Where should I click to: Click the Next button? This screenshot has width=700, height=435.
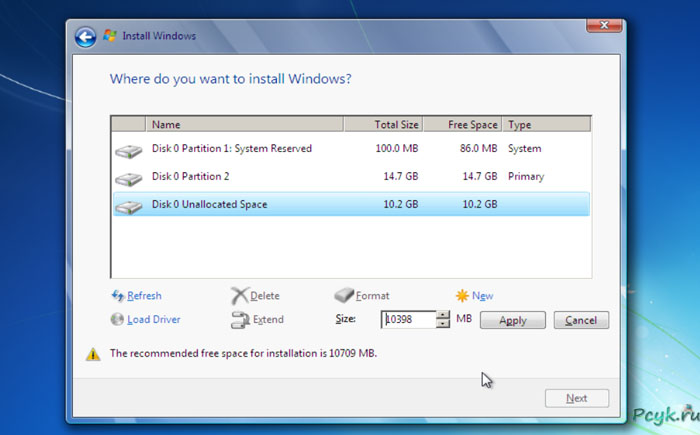click(x=576, y=398)
